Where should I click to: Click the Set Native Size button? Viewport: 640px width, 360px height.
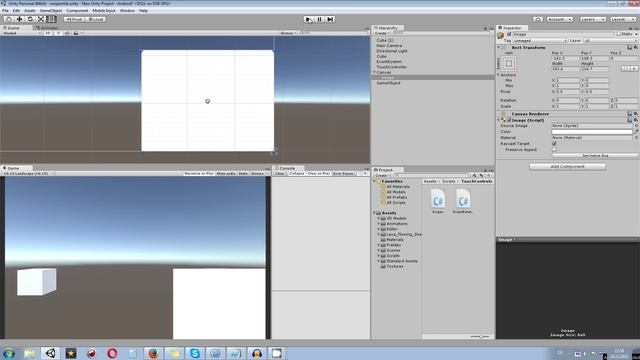tap(595, 156)
